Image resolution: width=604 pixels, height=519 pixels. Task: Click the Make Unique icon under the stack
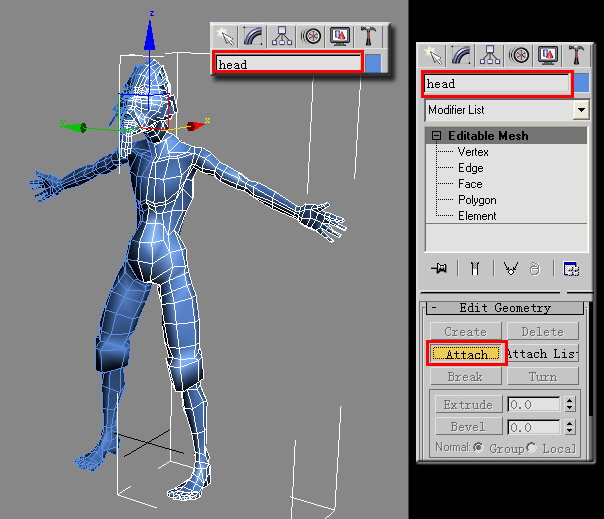pyautogui.click(x=510, y=268)
